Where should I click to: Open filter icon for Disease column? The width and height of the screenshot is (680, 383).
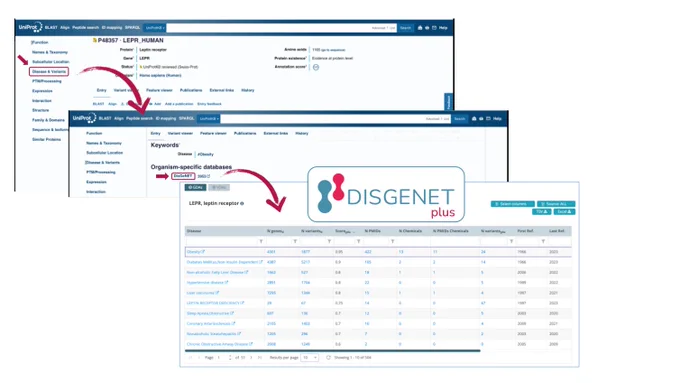pyautogui.click(x=261, y=241)
